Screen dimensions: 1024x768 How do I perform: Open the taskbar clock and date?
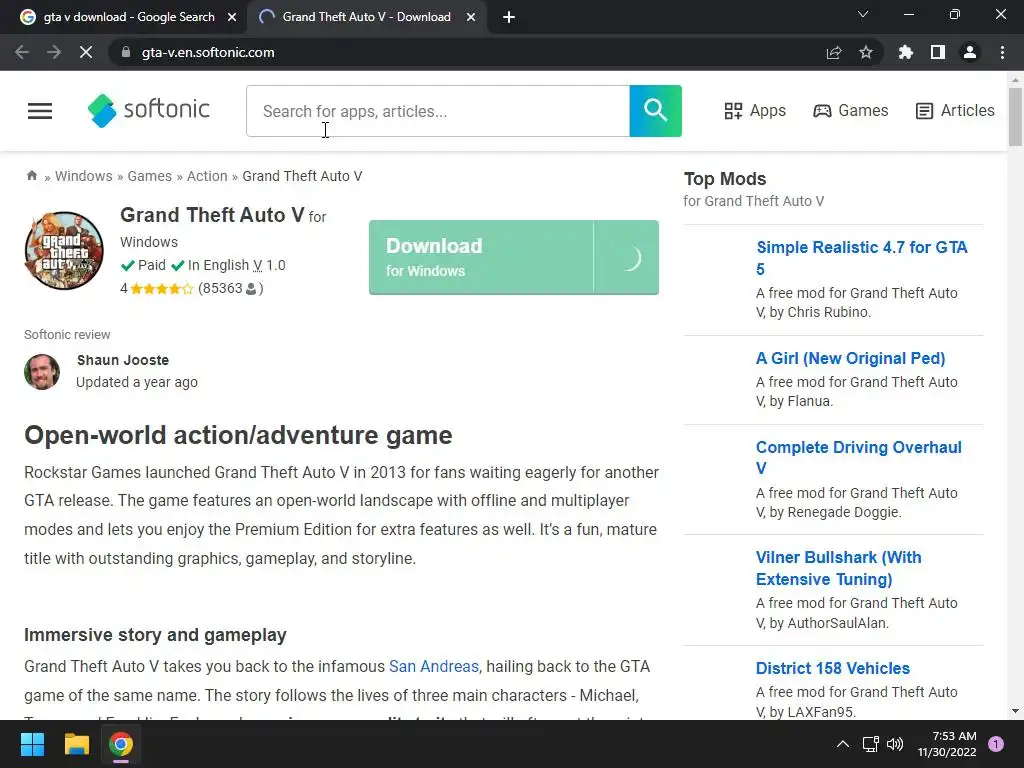click(947, 744)
